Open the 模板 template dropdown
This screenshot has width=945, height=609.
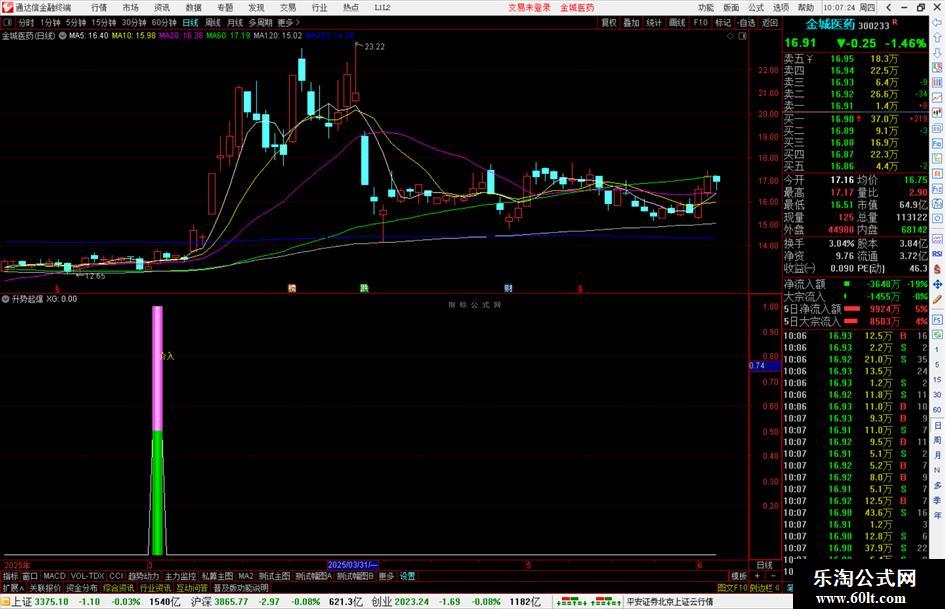coord(739,576)
